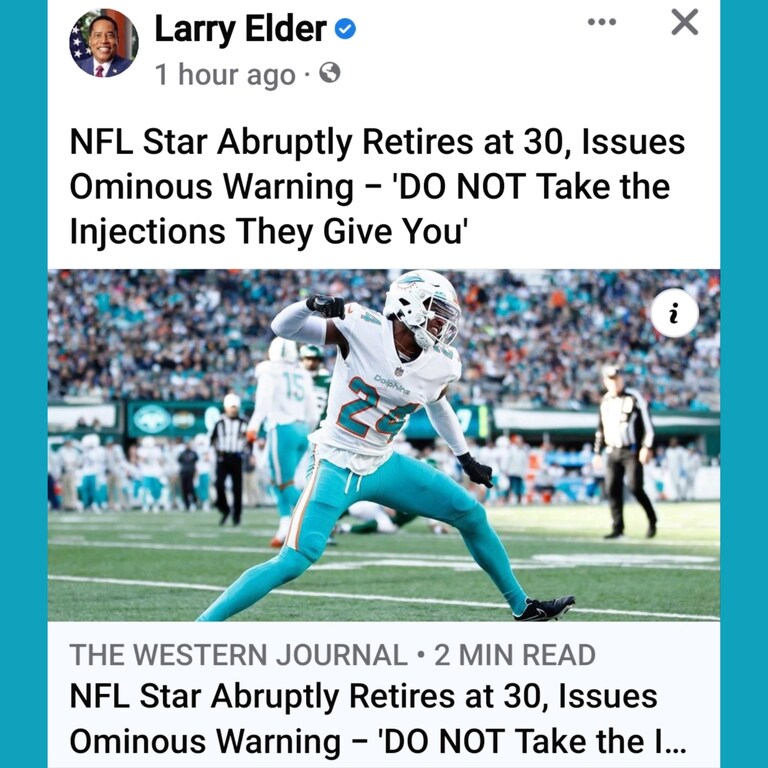768x768 pixels.
Task: Open the three-dot post options menu
Action: click(601, 22)
